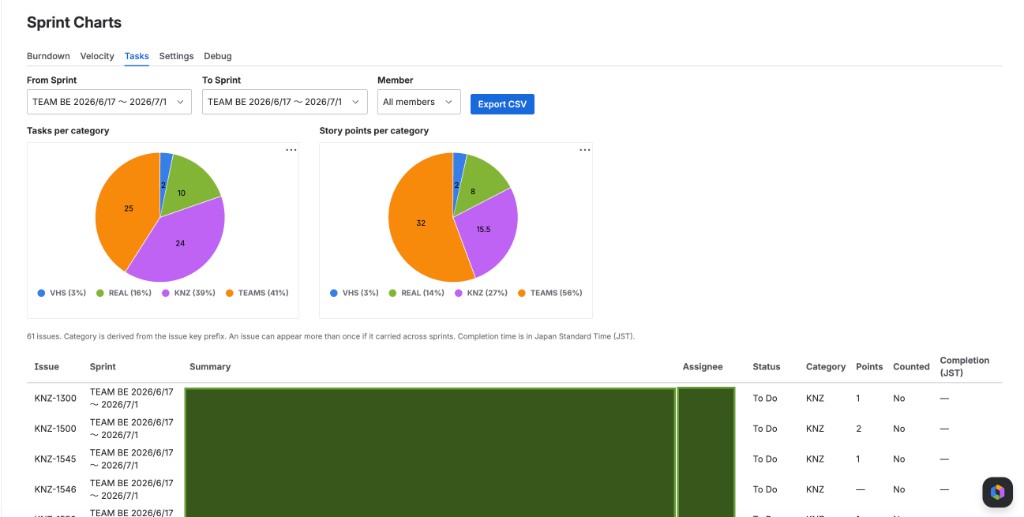Toggle VHS legend dot in Tasks chart
This screenshot has height=517, width=1024.
[41, 293]
